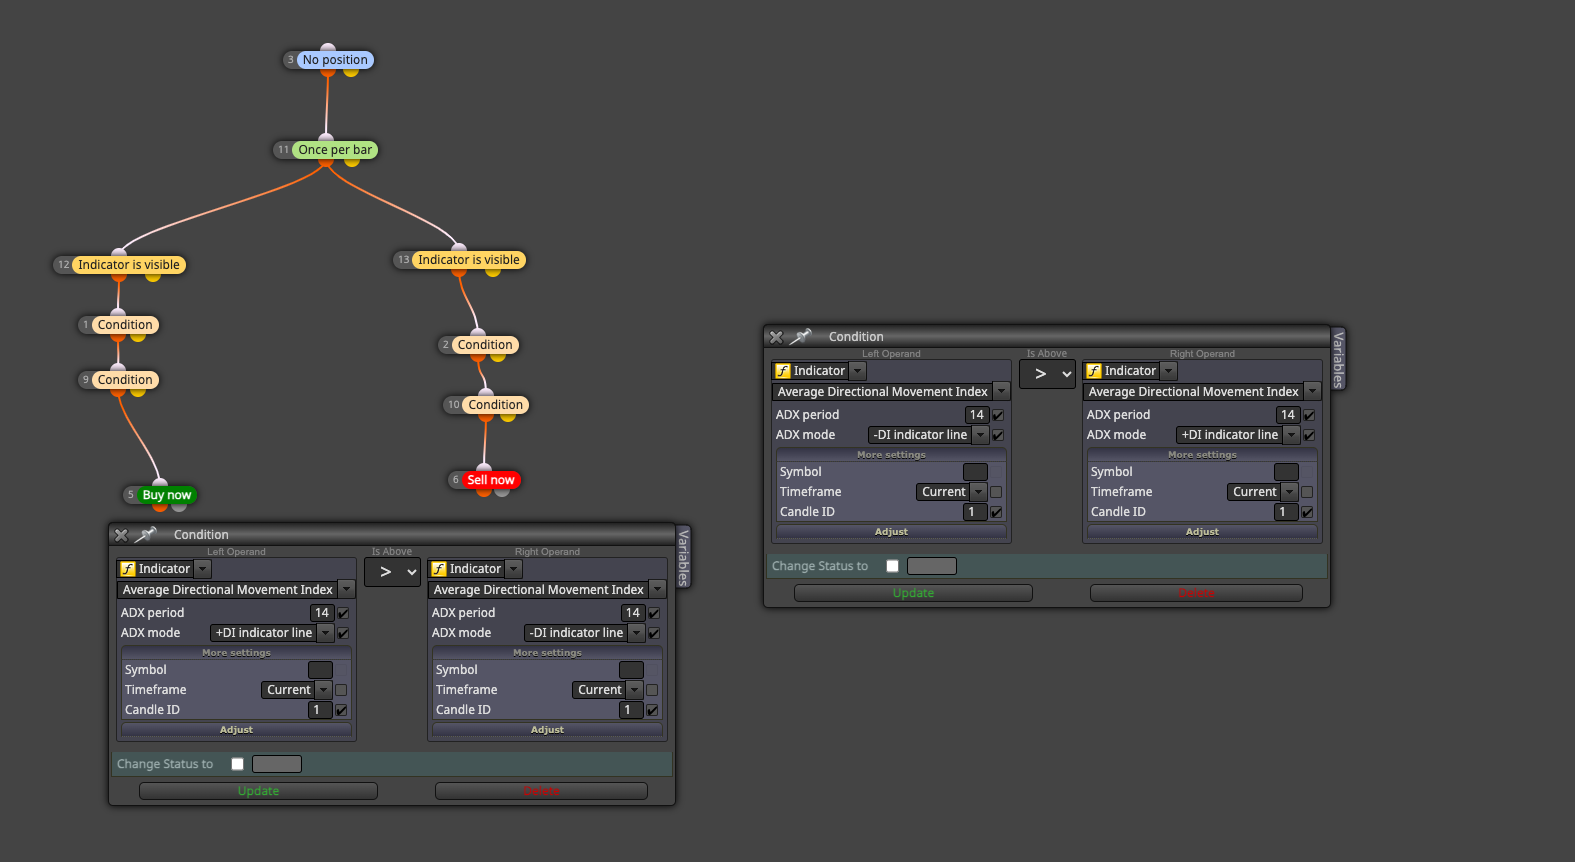Open -DI indicator line dropdown in right panel
Image resolution: width=1575 pixels, height=862 pixels.
point(981,435)
